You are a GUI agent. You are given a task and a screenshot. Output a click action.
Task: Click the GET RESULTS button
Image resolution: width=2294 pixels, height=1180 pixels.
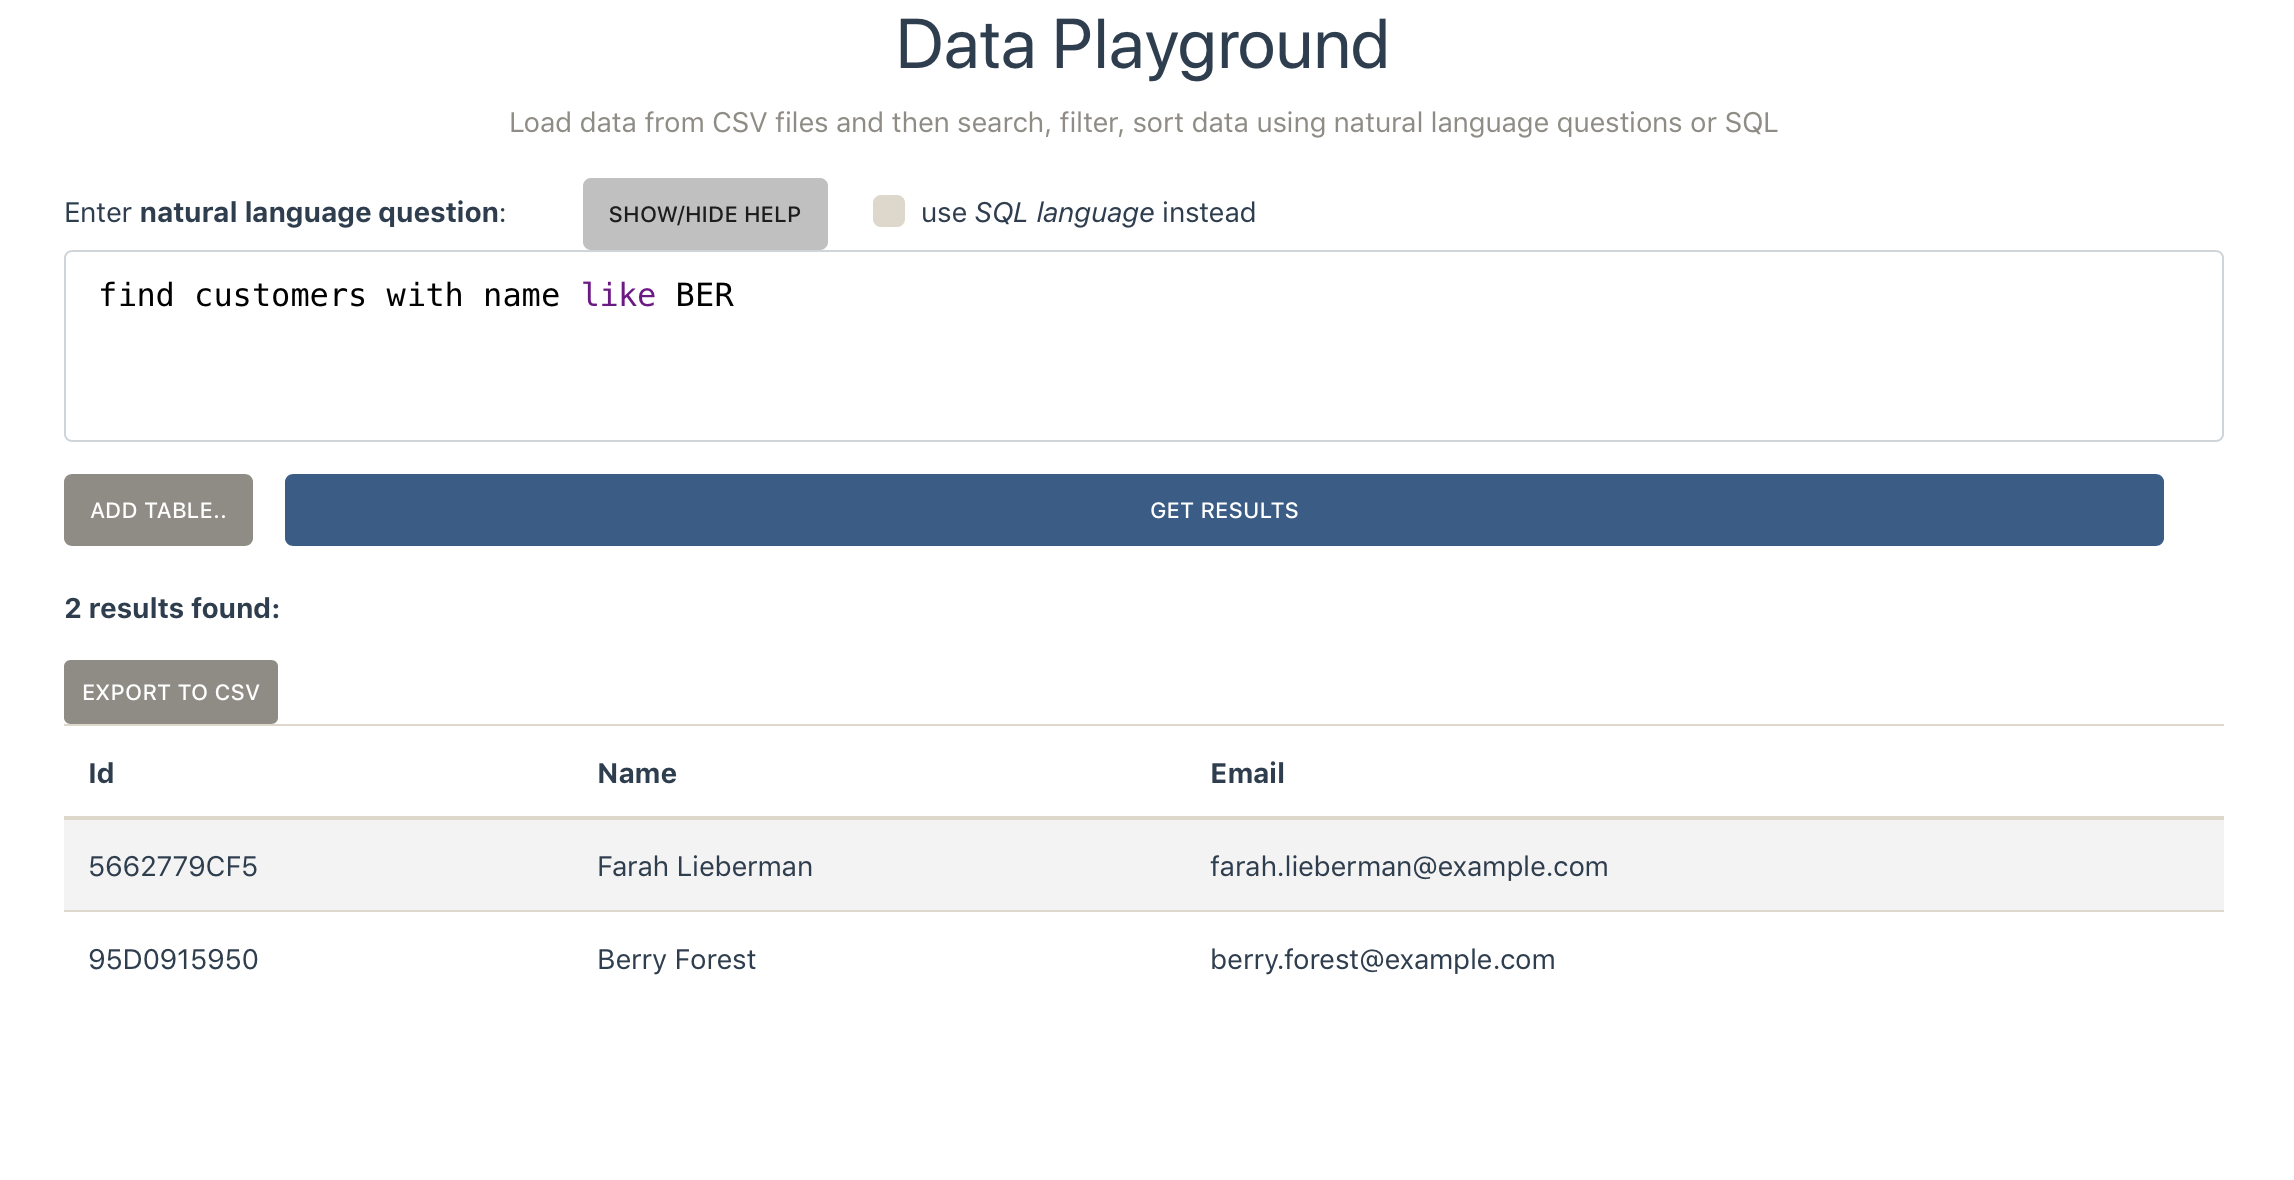1224,510
